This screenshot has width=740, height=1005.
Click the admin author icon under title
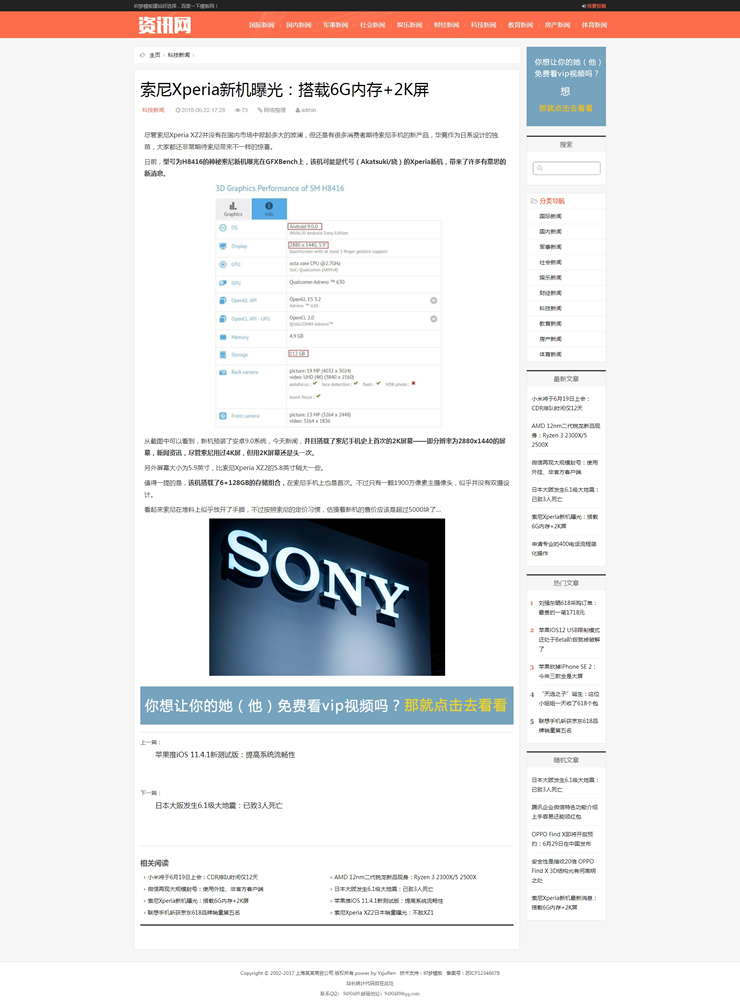point(297,110)
